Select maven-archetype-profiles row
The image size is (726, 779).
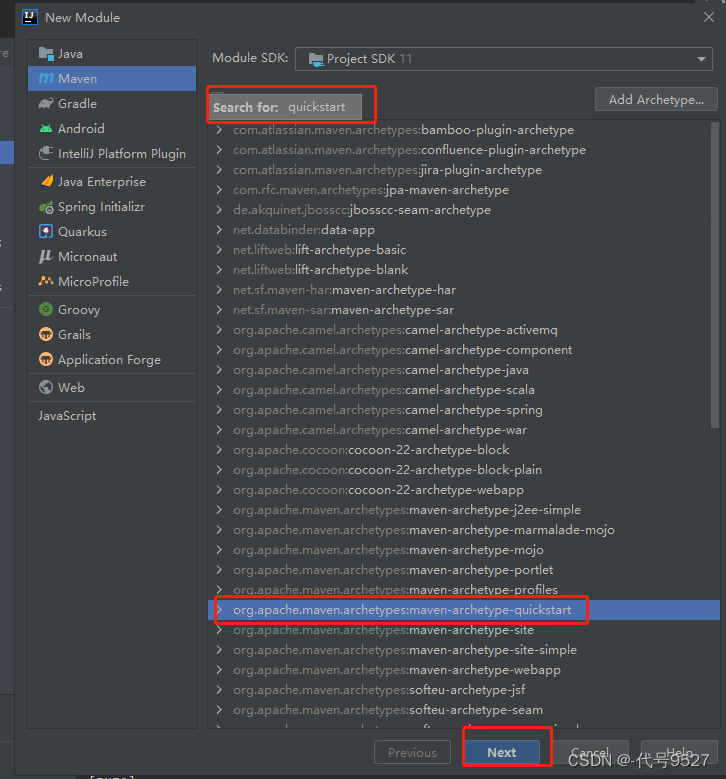tap(464, 590)
